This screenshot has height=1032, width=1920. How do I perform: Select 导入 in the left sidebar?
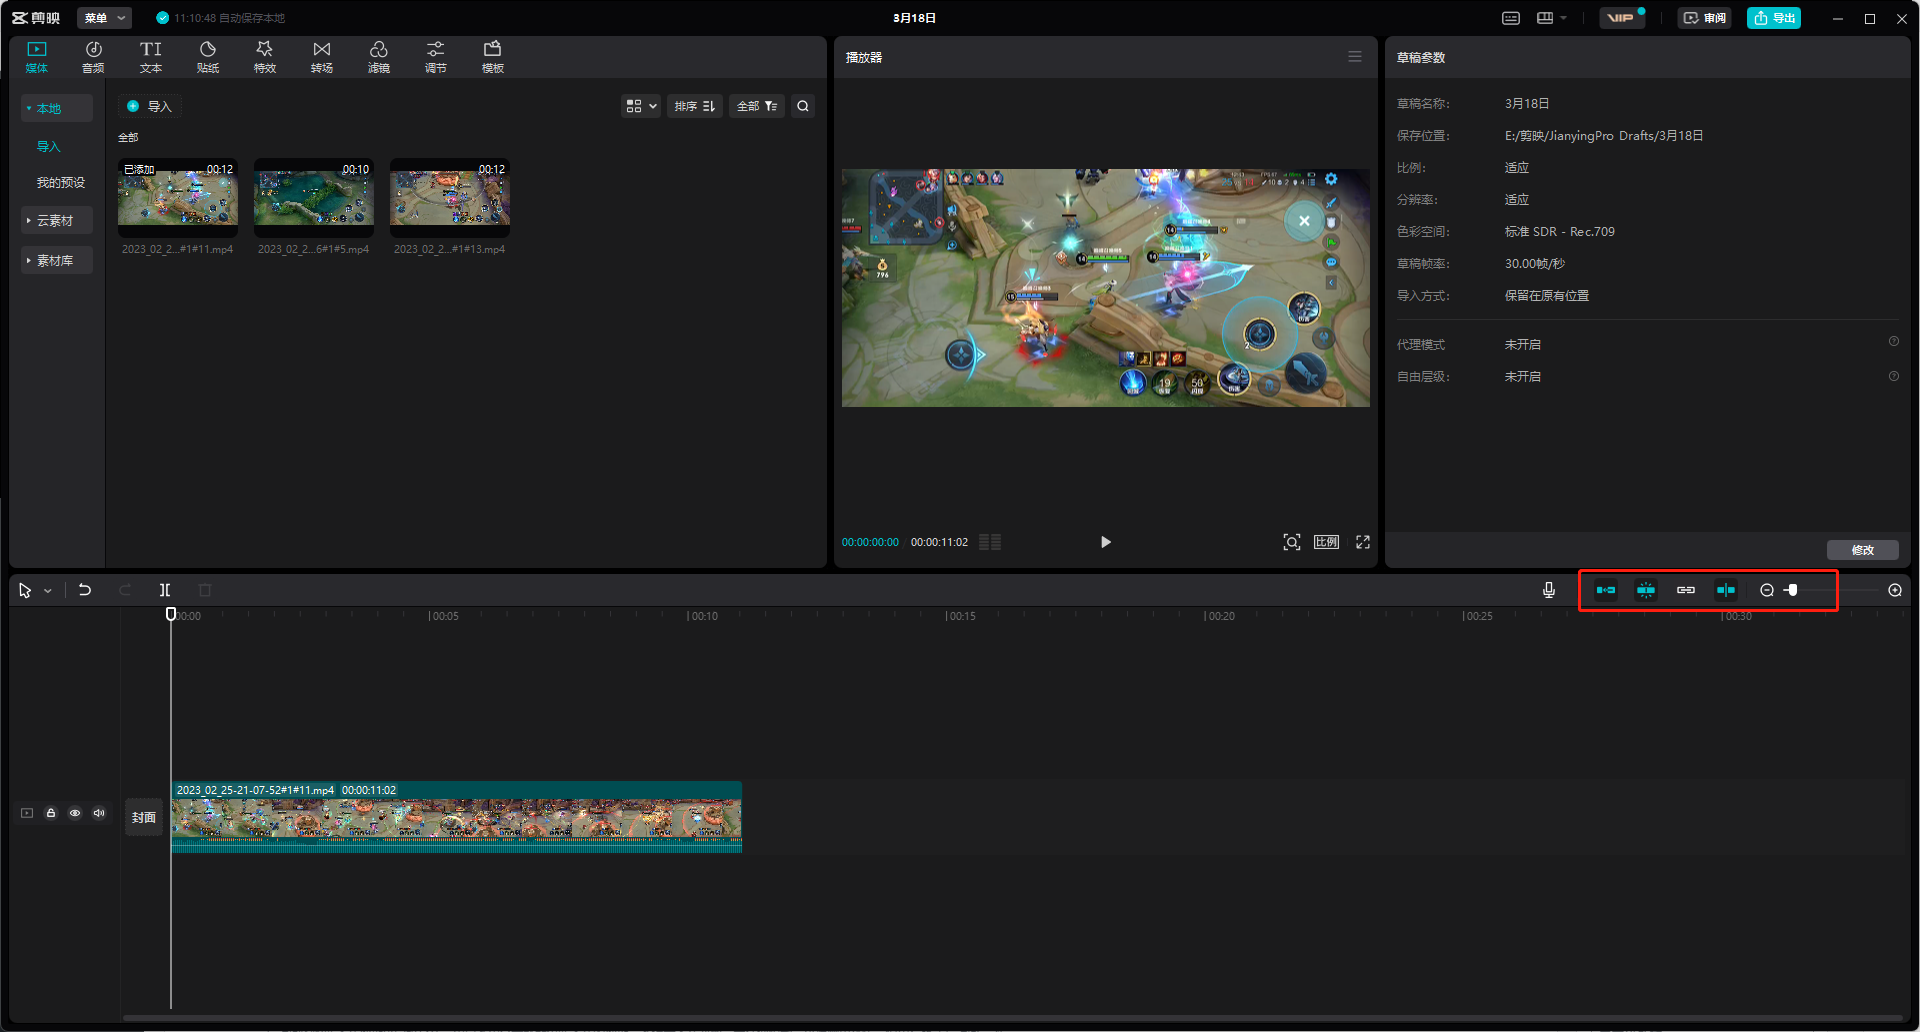[x=49, y=146]
